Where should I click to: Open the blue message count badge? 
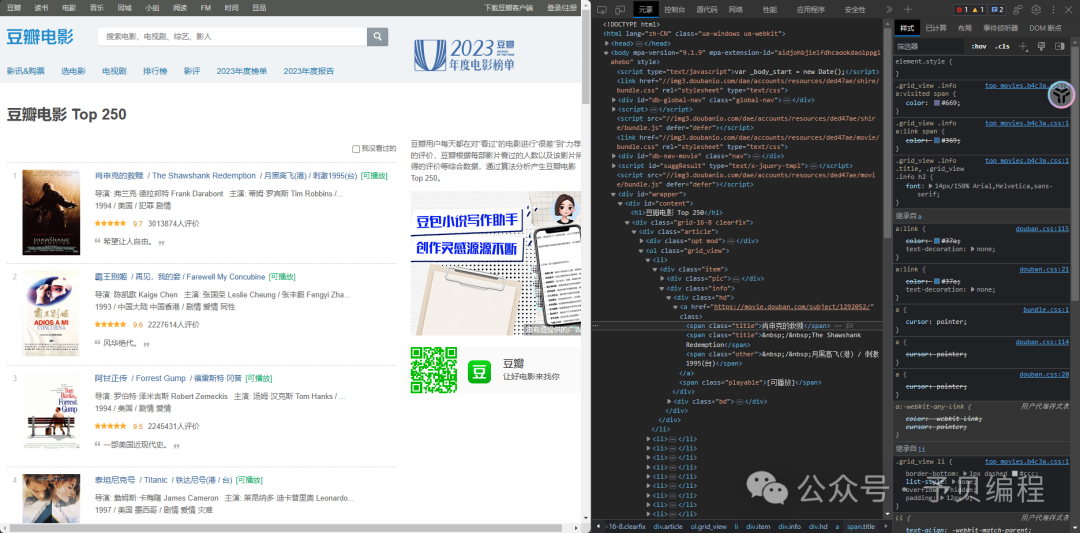(997, 10)
